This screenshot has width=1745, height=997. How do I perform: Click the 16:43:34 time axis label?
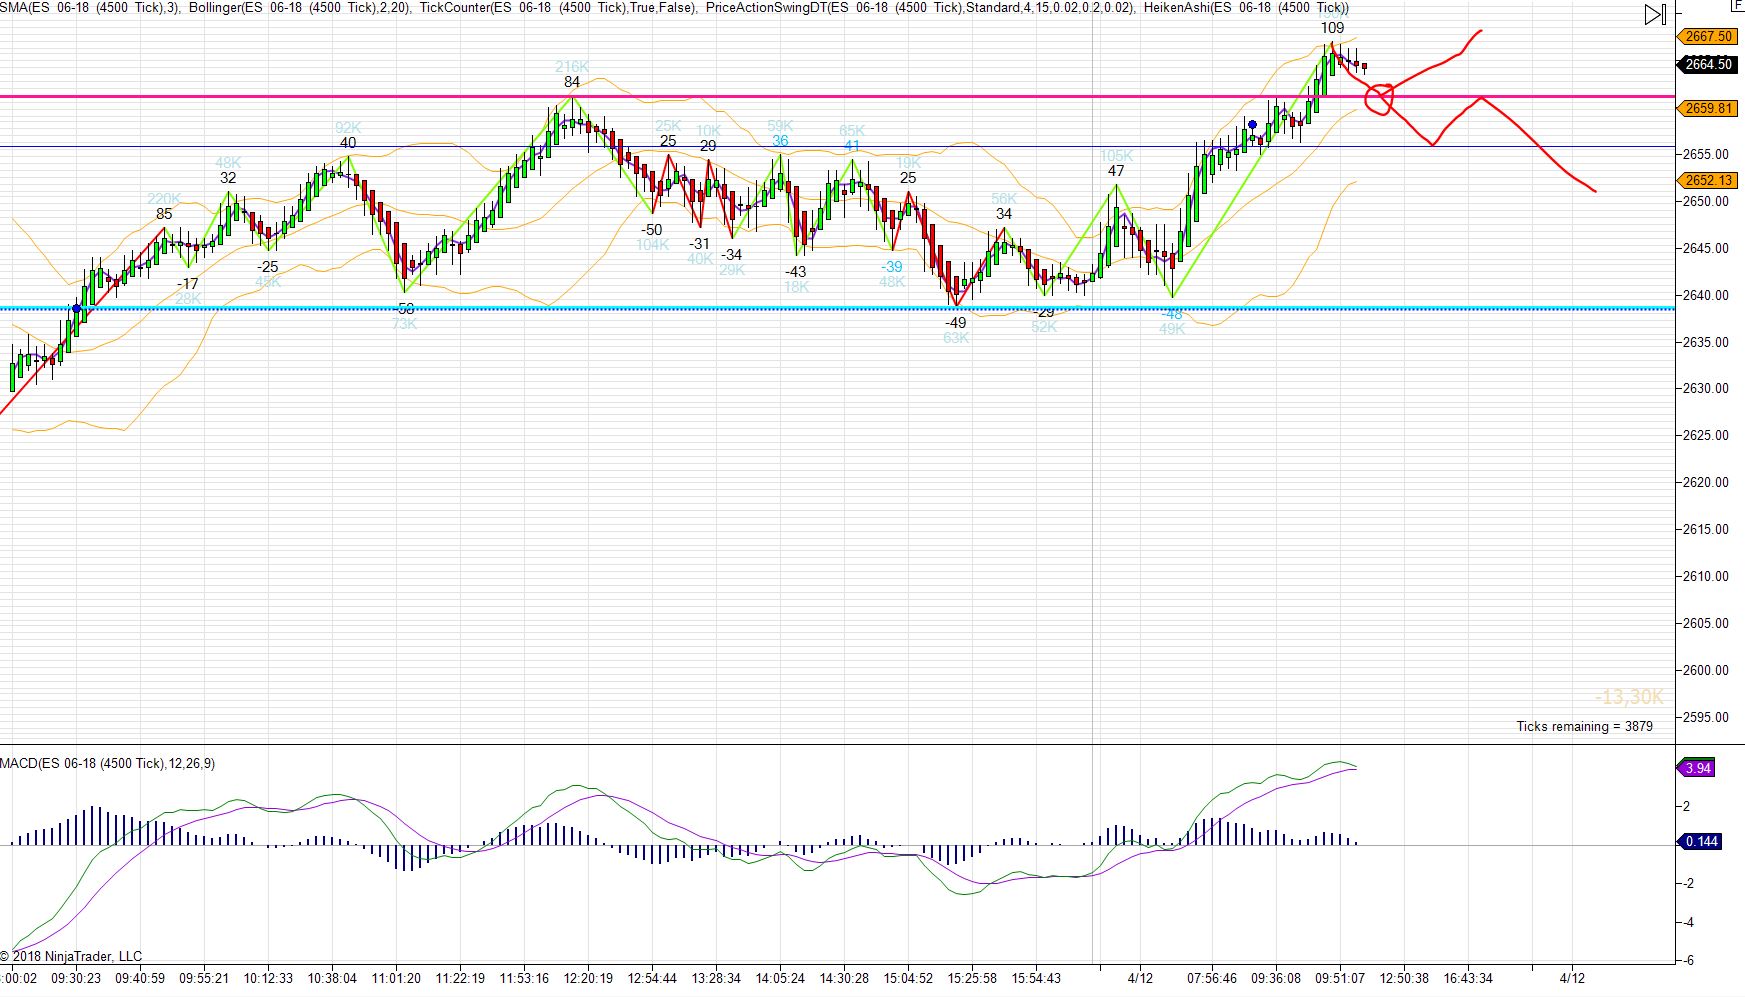click(1468, 978)
